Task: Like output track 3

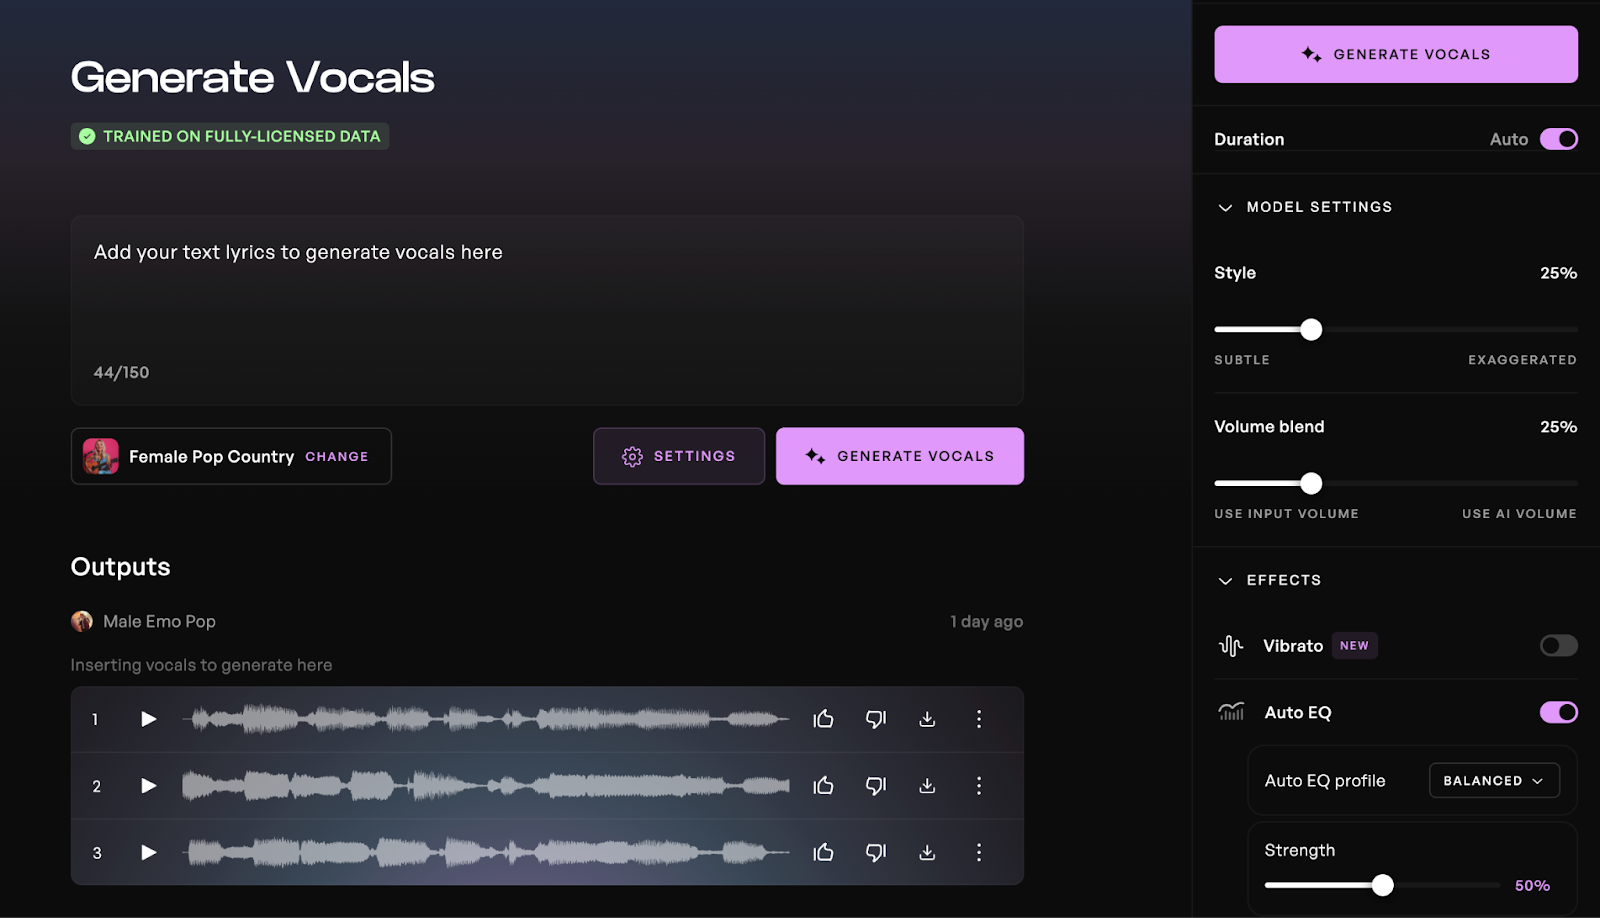Action: (x=823, y=853)
